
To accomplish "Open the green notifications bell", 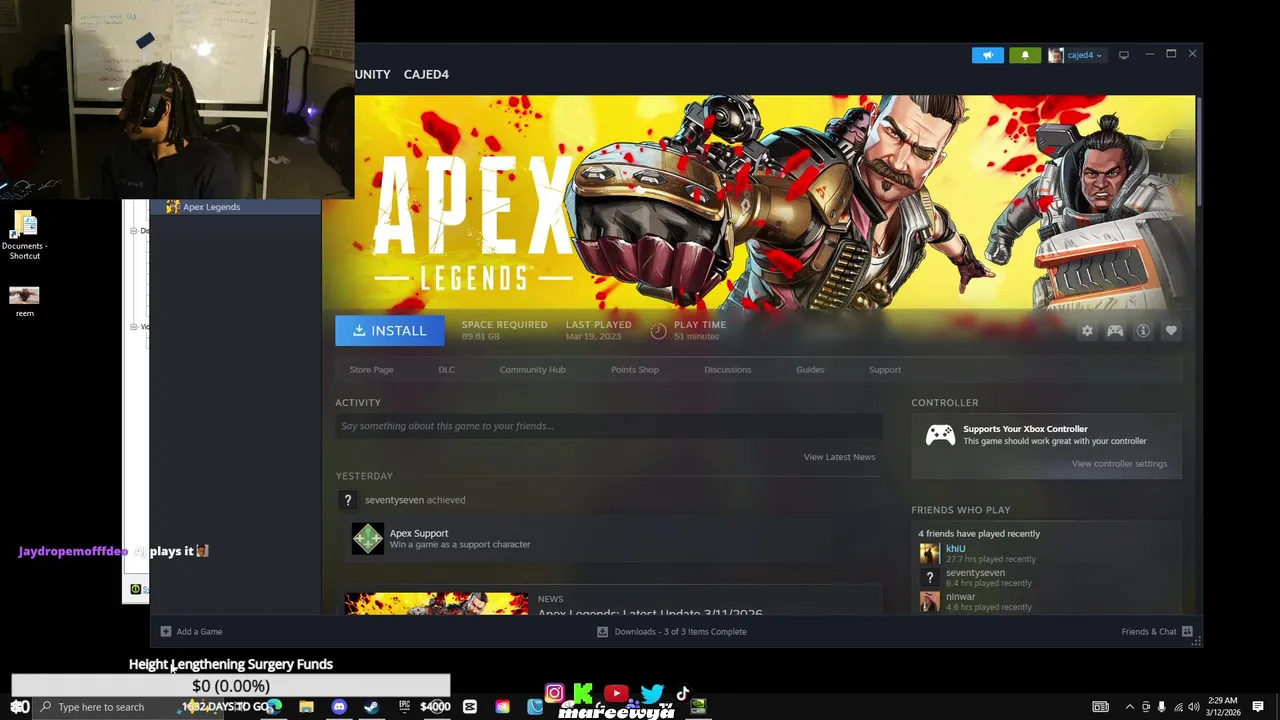I will click(1024, 55).
